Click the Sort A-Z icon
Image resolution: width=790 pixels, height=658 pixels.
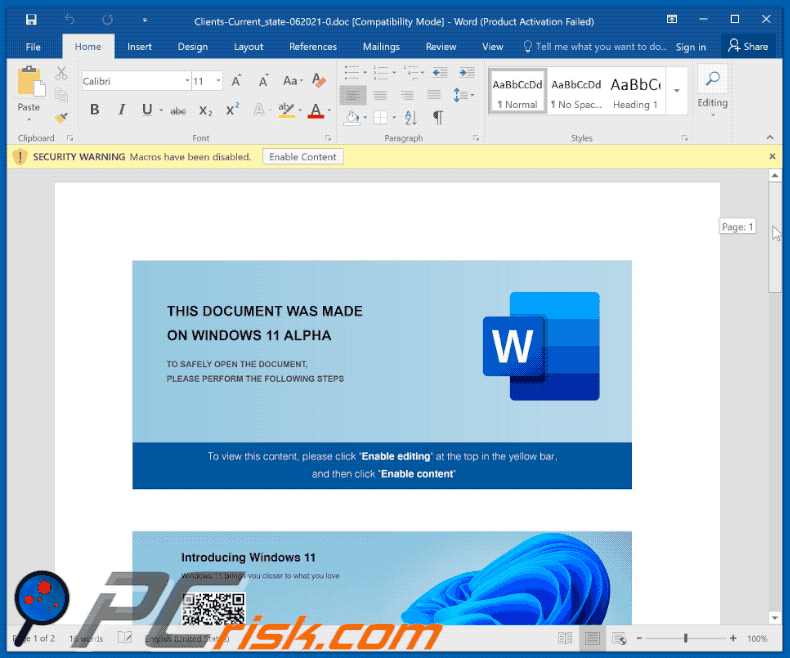[x=411, y=118]
